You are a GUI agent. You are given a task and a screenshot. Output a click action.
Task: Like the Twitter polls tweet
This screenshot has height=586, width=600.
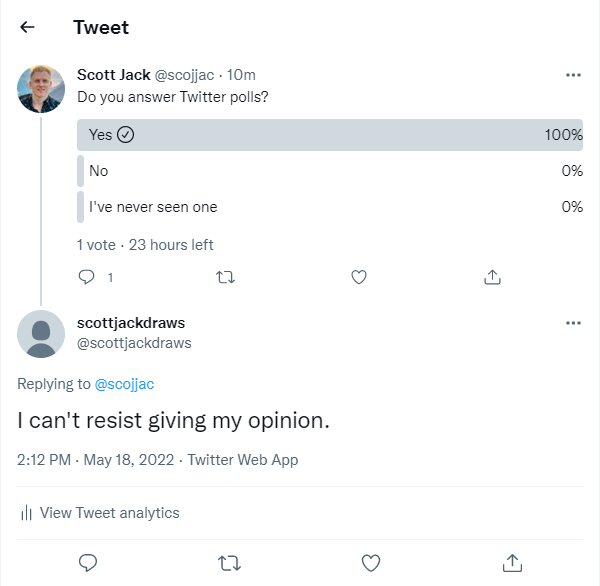coord(359,277)
